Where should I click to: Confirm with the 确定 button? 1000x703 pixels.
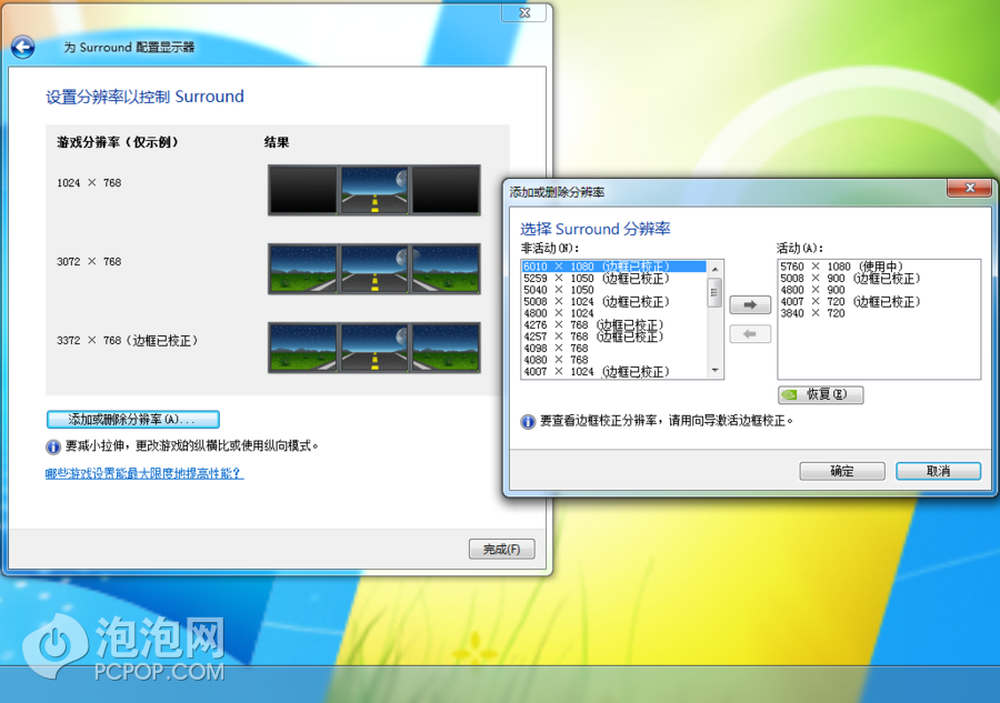pos(842,471)
